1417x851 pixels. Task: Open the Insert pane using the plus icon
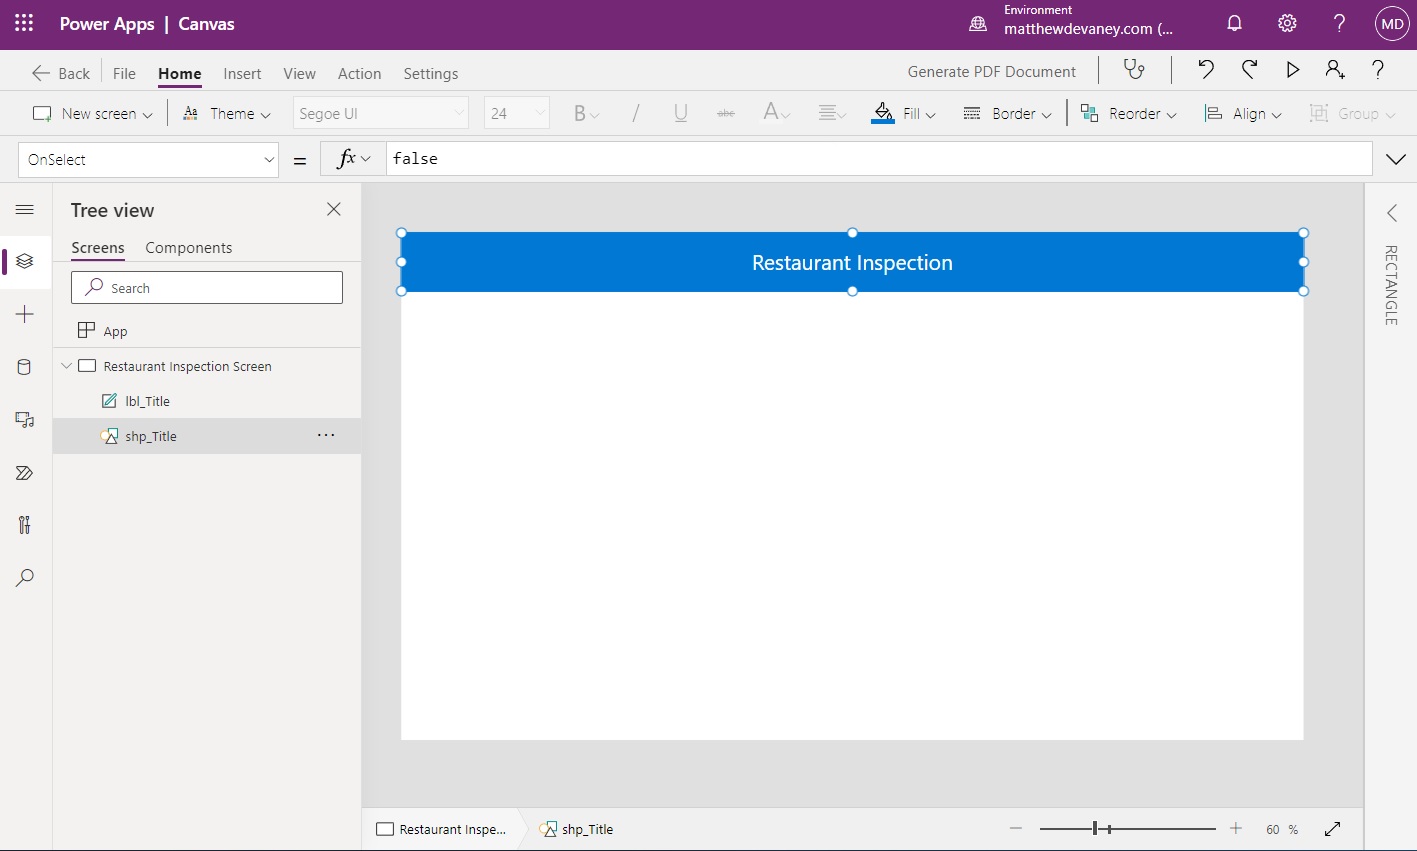click(x=24, y=314)
